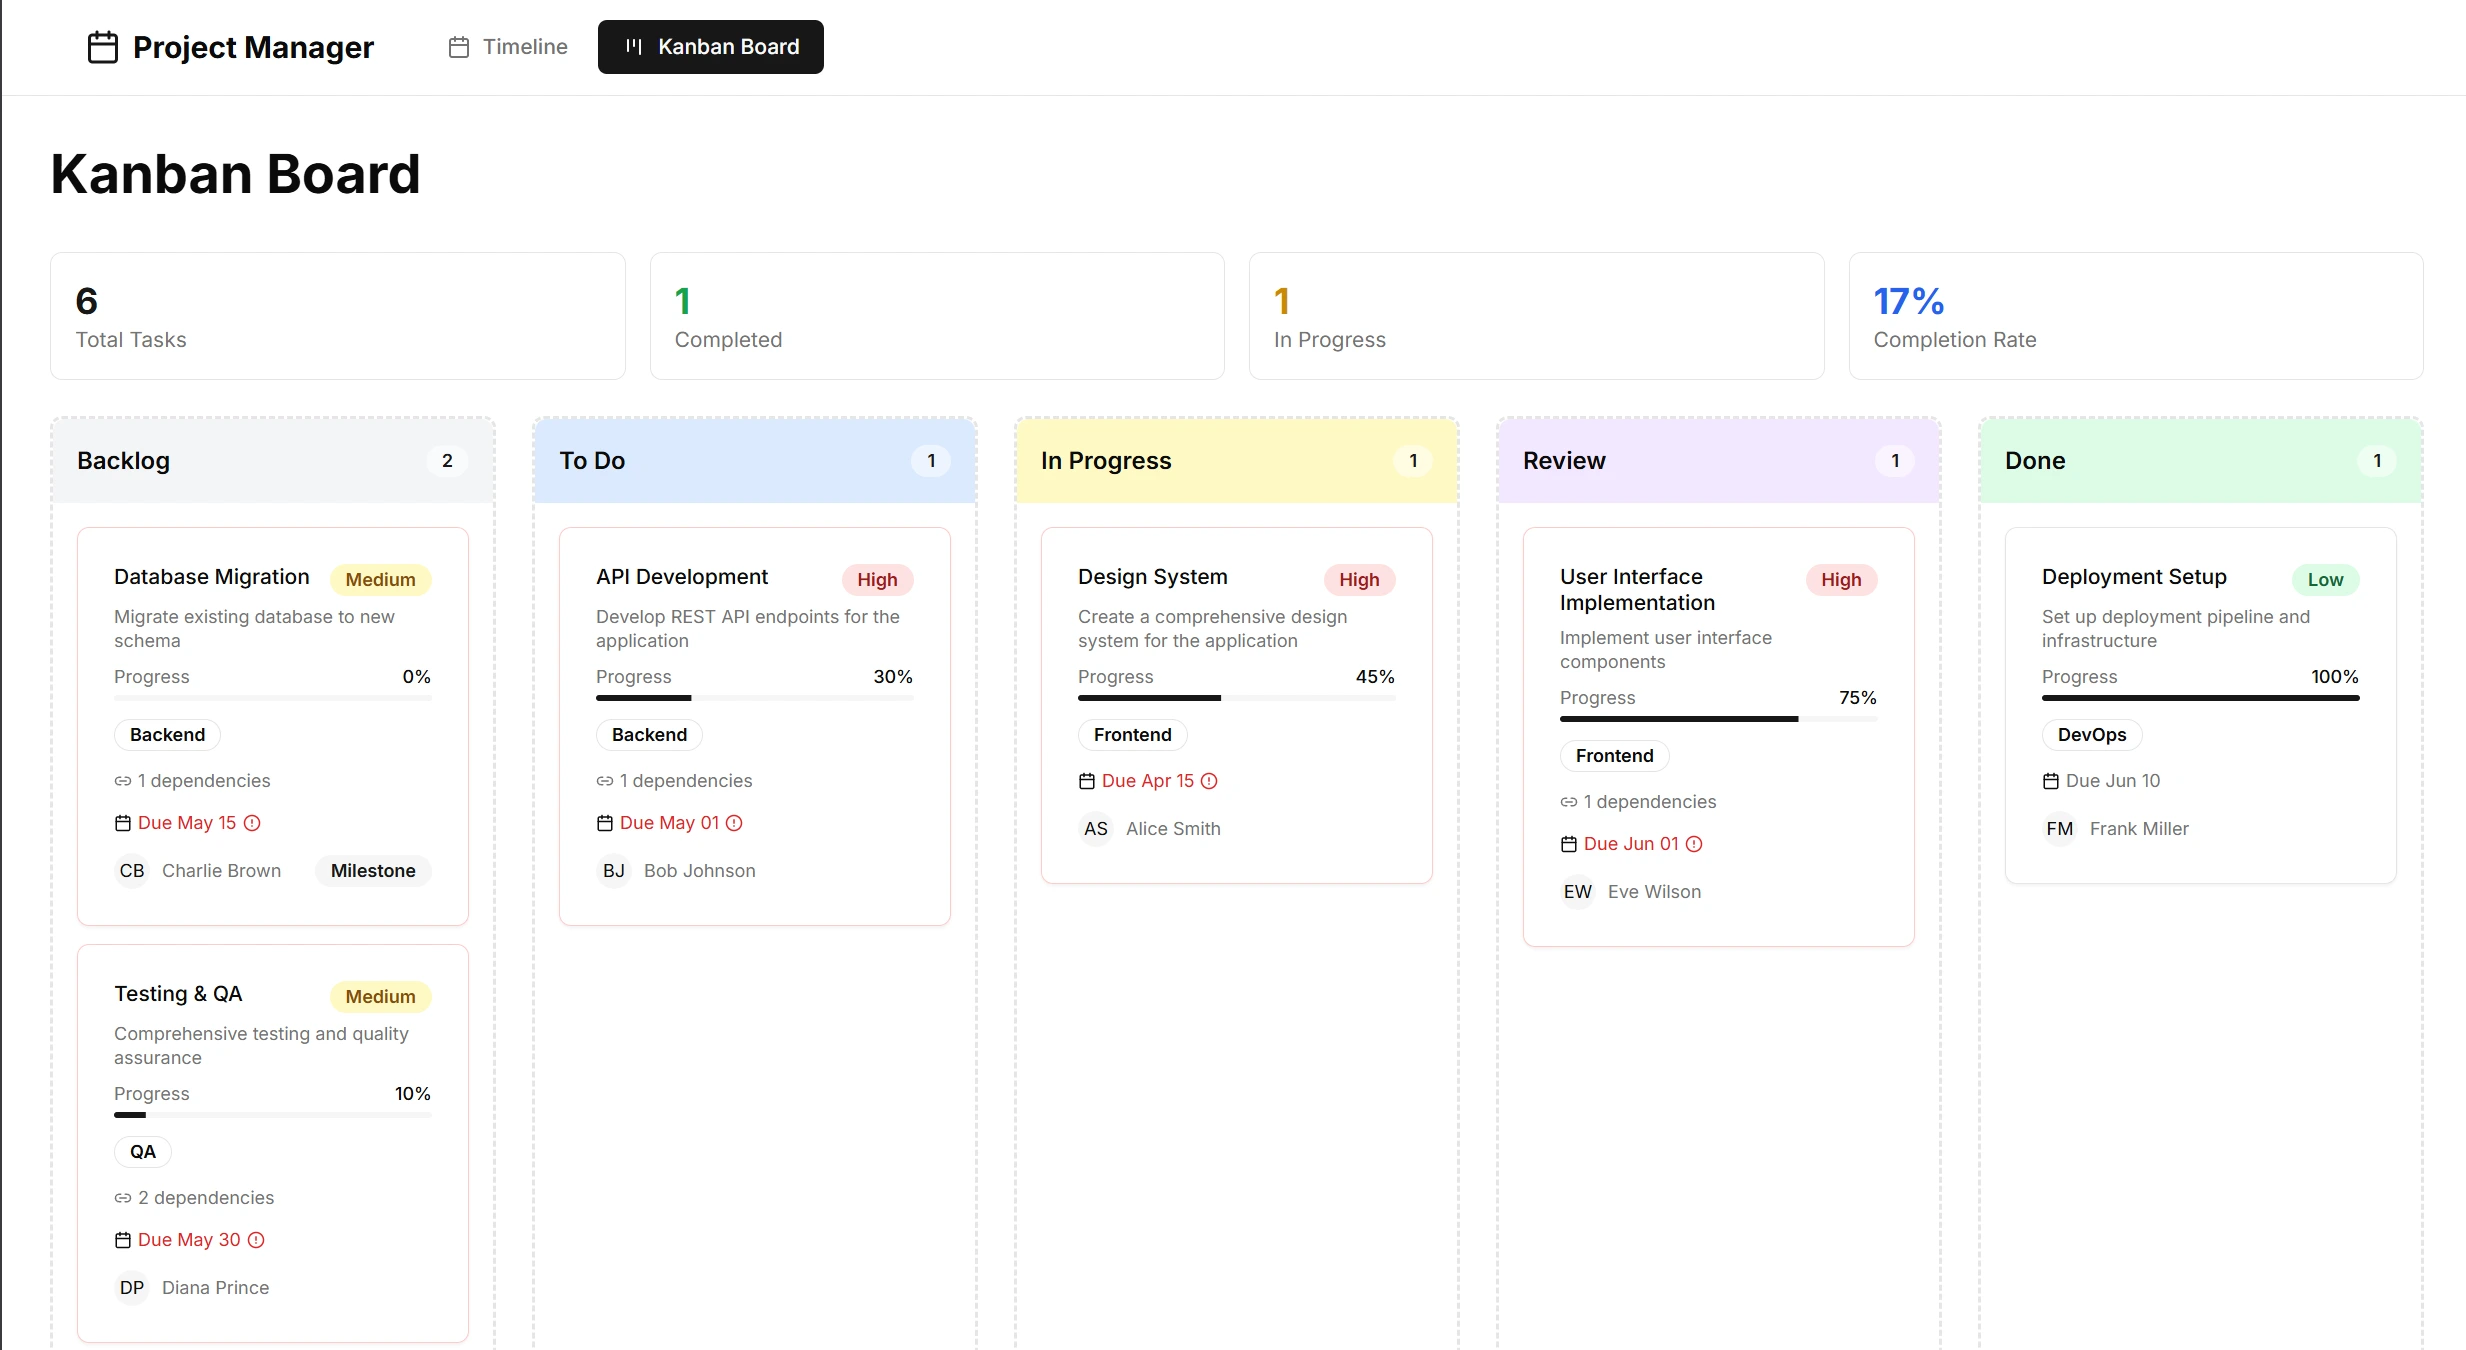Image resolution: width=2466 pixels, height=1350 pixels.
Task: Click the calendar icon next to Due Apr 15
Action: 1086,781
